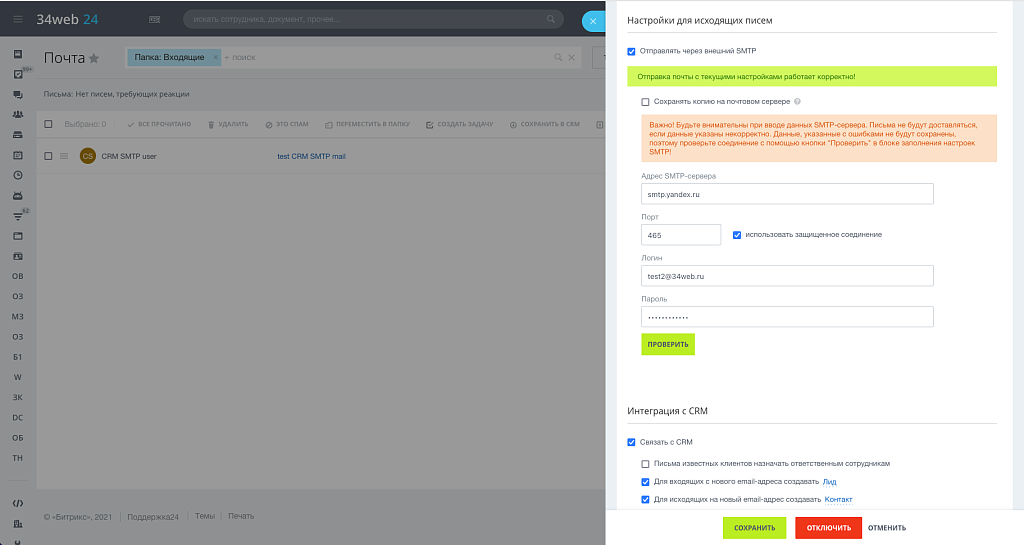1024x545 pixels.
Task: Open the chat messages sidebar icon
Action: pos(17,94)
